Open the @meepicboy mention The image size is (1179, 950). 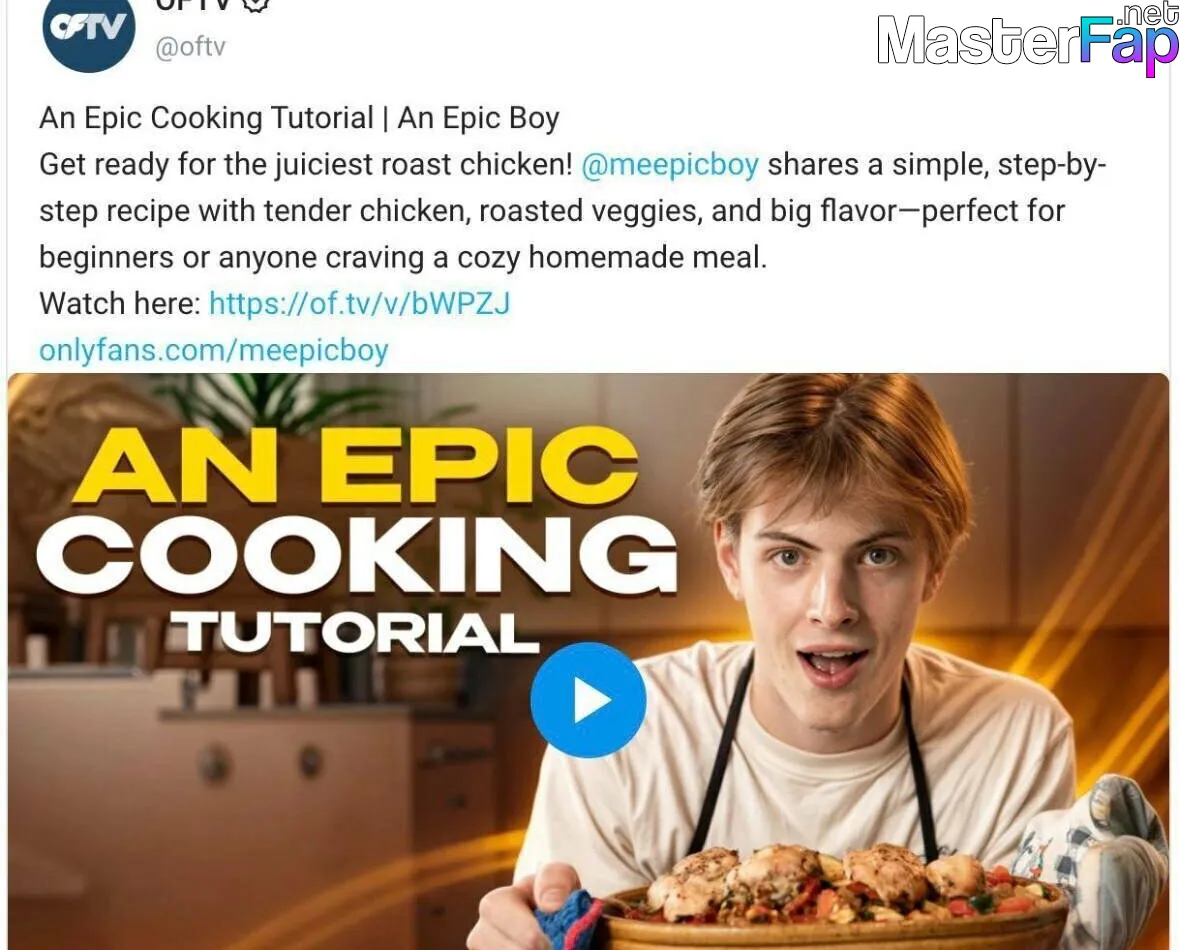pyautogui.click(x=670, y=164)
